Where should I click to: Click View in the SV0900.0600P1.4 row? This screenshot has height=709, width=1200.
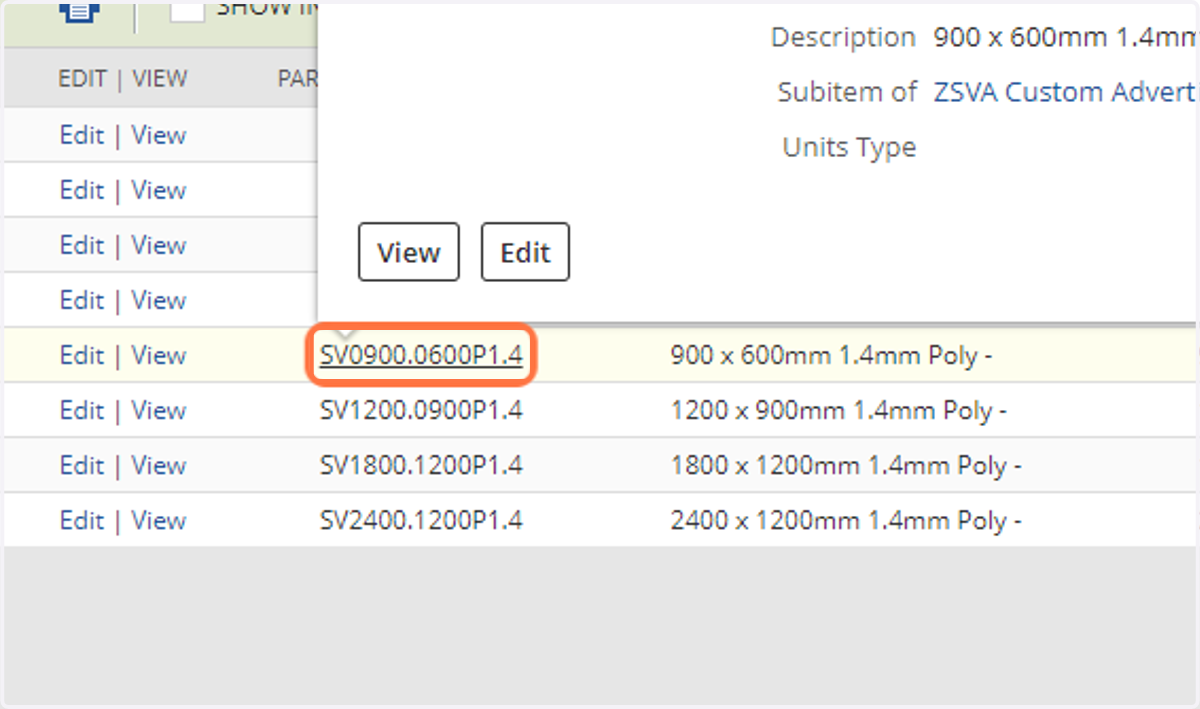click(159, 355)
